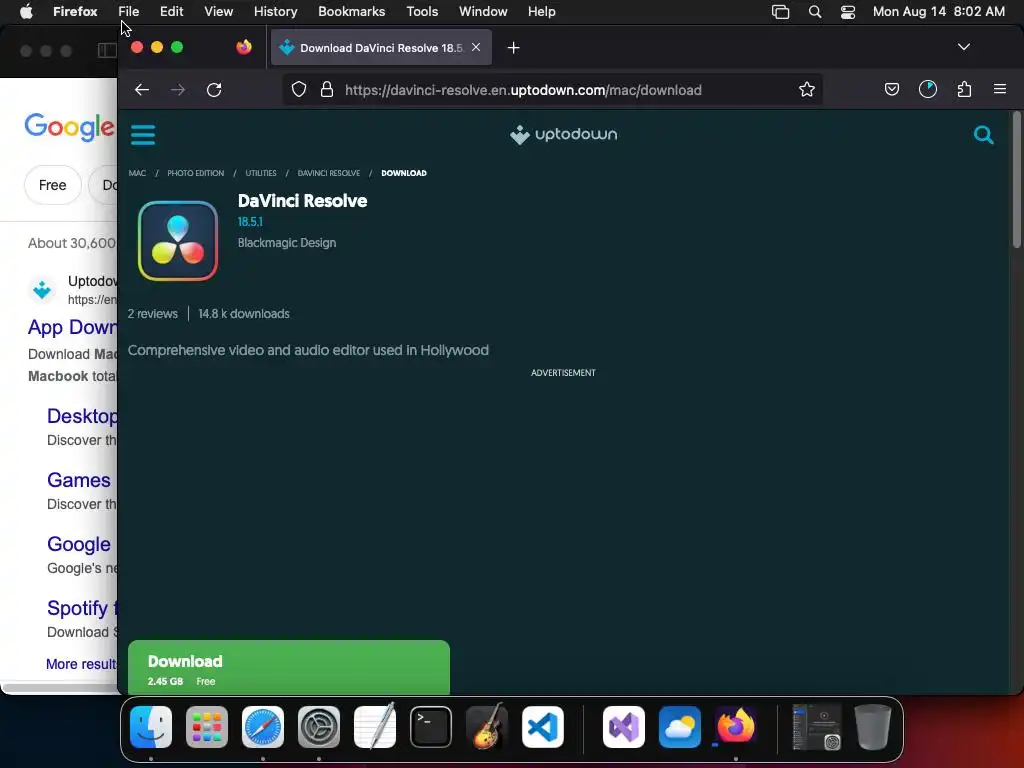Open the Edit menu
Screen dimensions: 1024x768
pos(171,11)
